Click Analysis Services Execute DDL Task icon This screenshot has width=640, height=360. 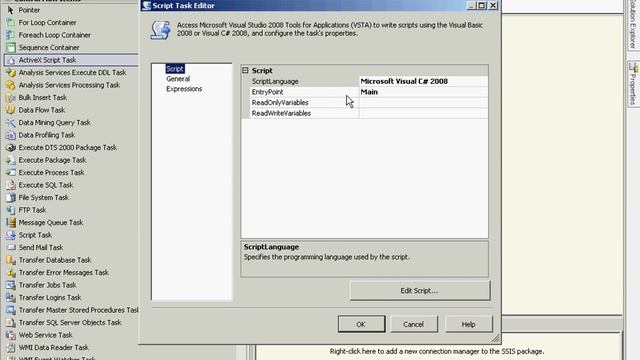coord(11,73)
